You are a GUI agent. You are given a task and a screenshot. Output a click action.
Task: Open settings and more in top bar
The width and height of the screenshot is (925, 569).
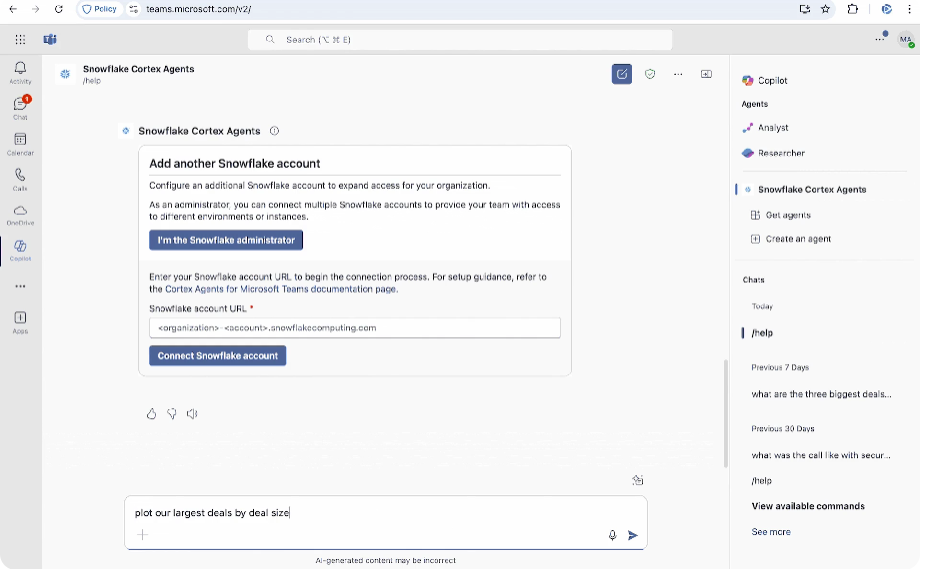pos(880,40)
